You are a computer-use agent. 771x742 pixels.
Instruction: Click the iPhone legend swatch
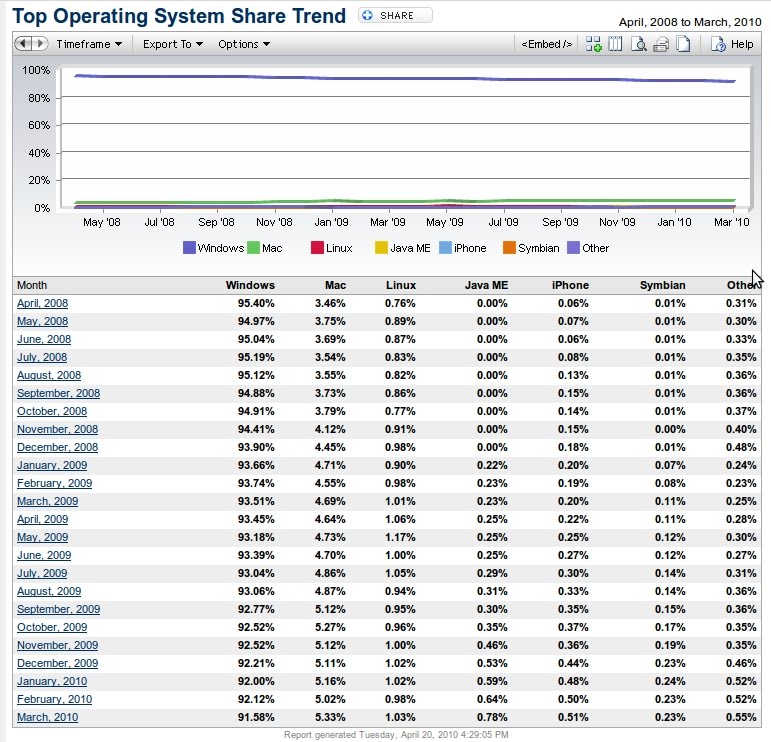(x=445, y=248)
